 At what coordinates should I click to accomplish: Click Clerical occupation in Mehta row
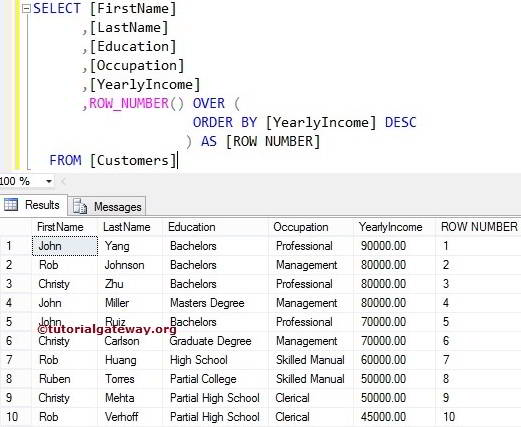click(311, 398)
